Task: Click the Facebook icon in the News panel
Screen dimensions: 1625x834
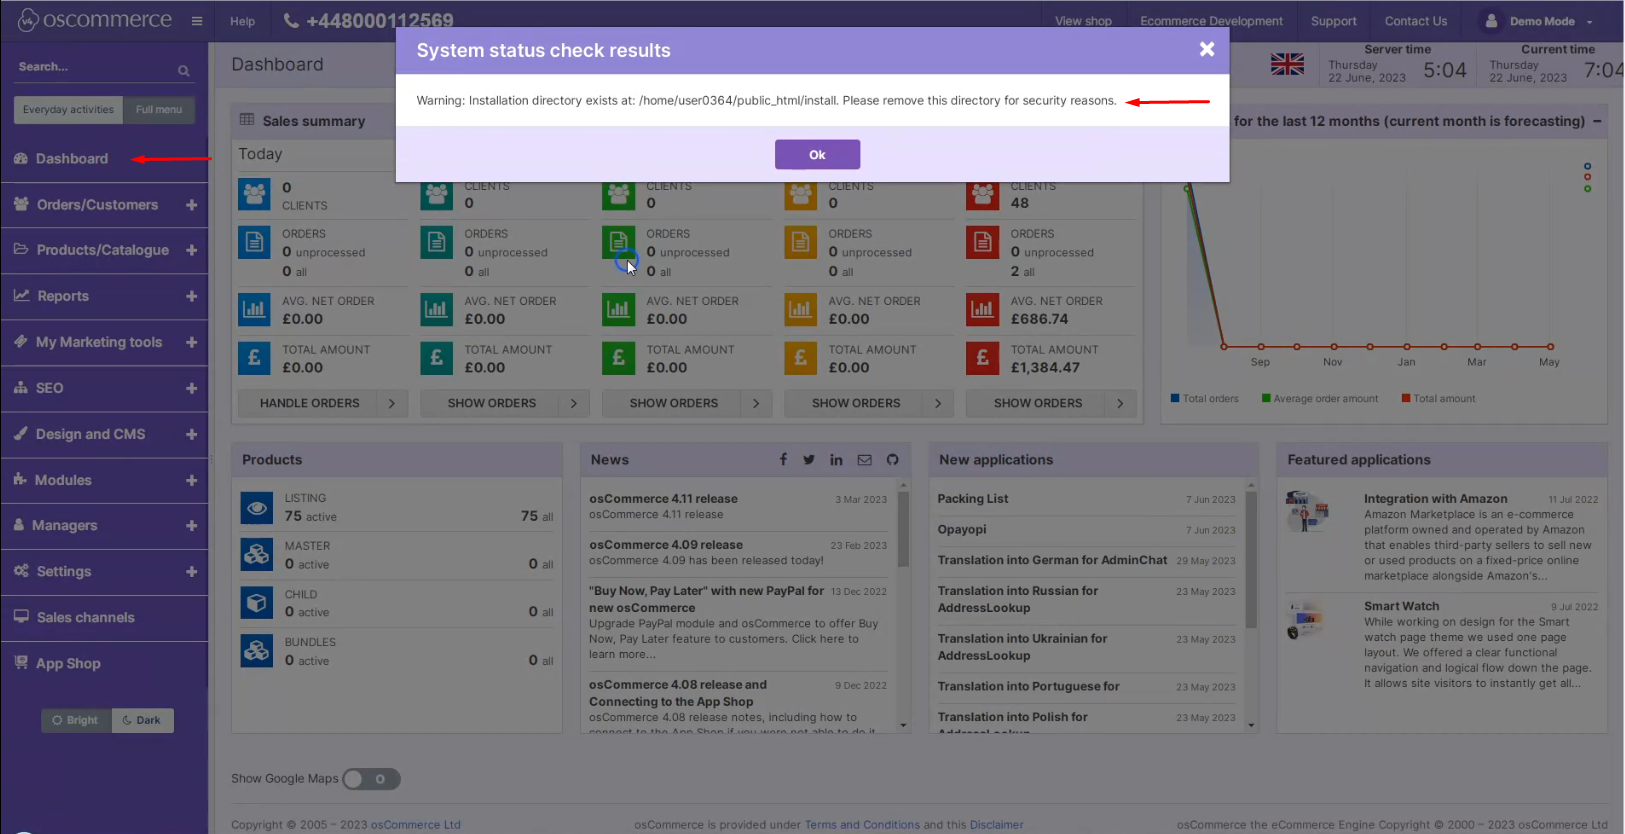Action: tap(783, 460)
